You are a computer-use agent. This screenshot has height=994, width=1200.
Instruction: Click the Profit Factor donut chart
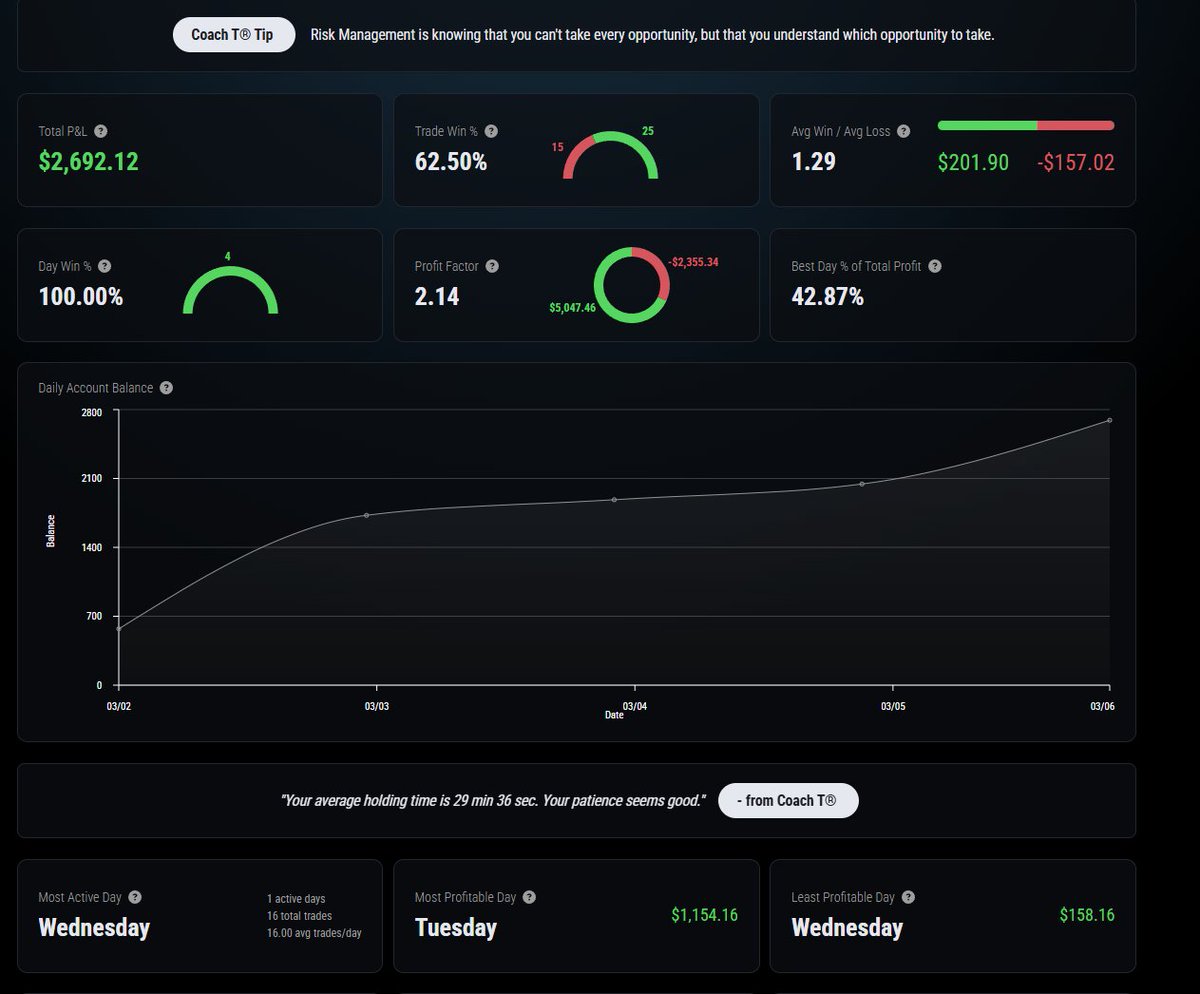[x=631, y=285]
